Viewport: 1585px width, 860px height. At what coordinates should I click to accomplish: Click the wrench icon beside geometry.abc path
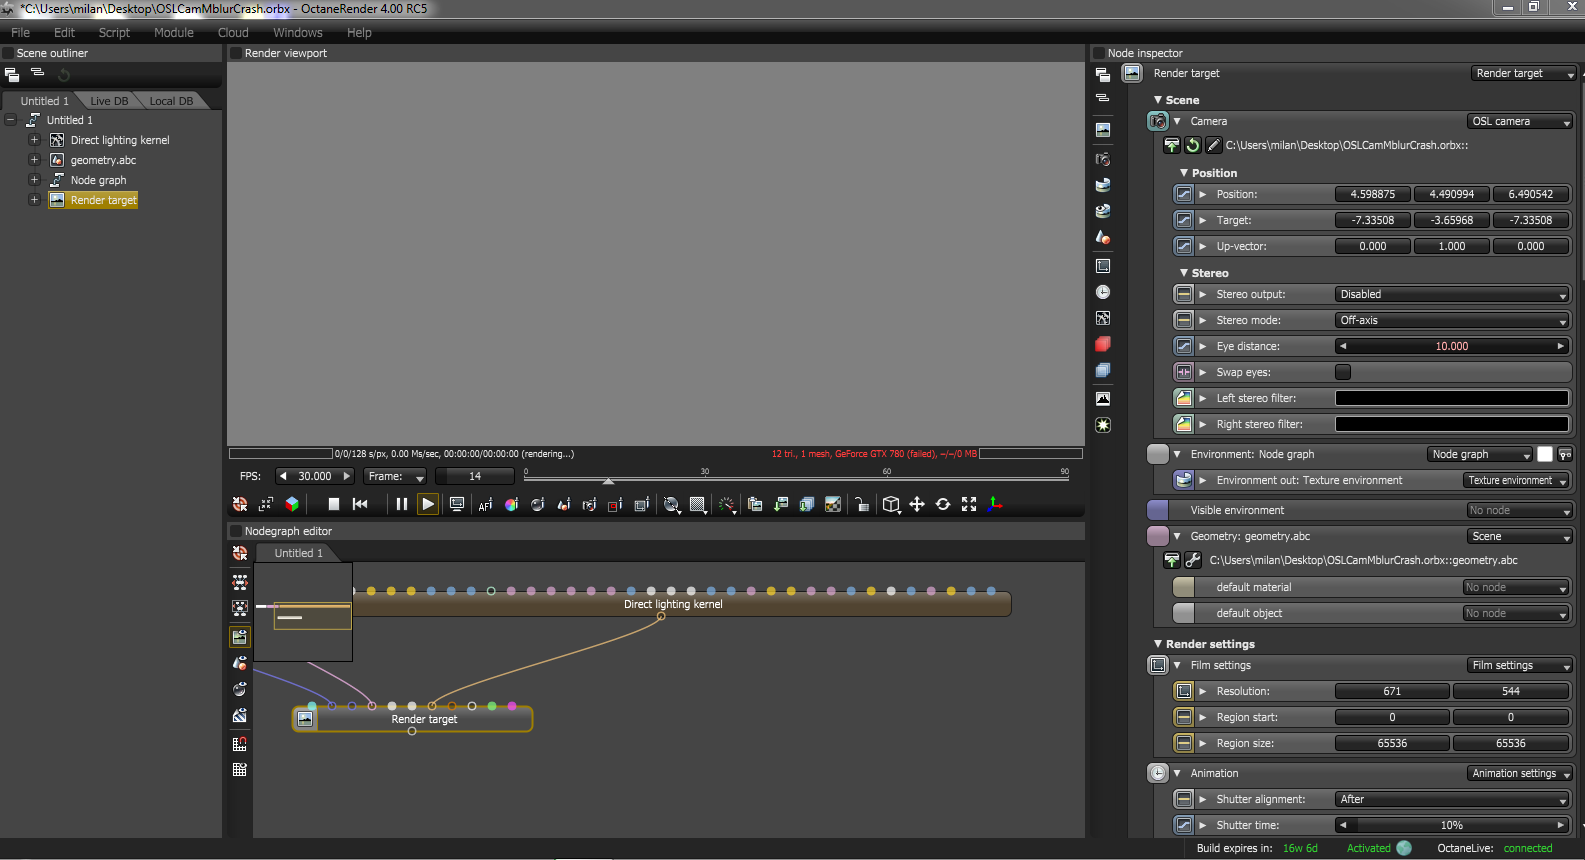pyautogui.click(x=1193, y=561)
